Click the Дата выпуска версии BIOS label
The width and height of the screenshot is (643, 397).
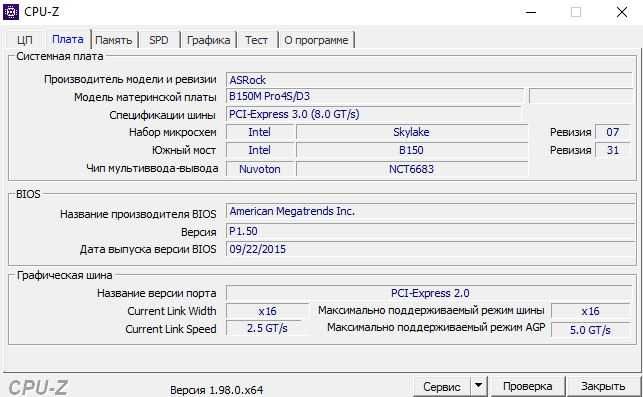[x=148, y=249]
